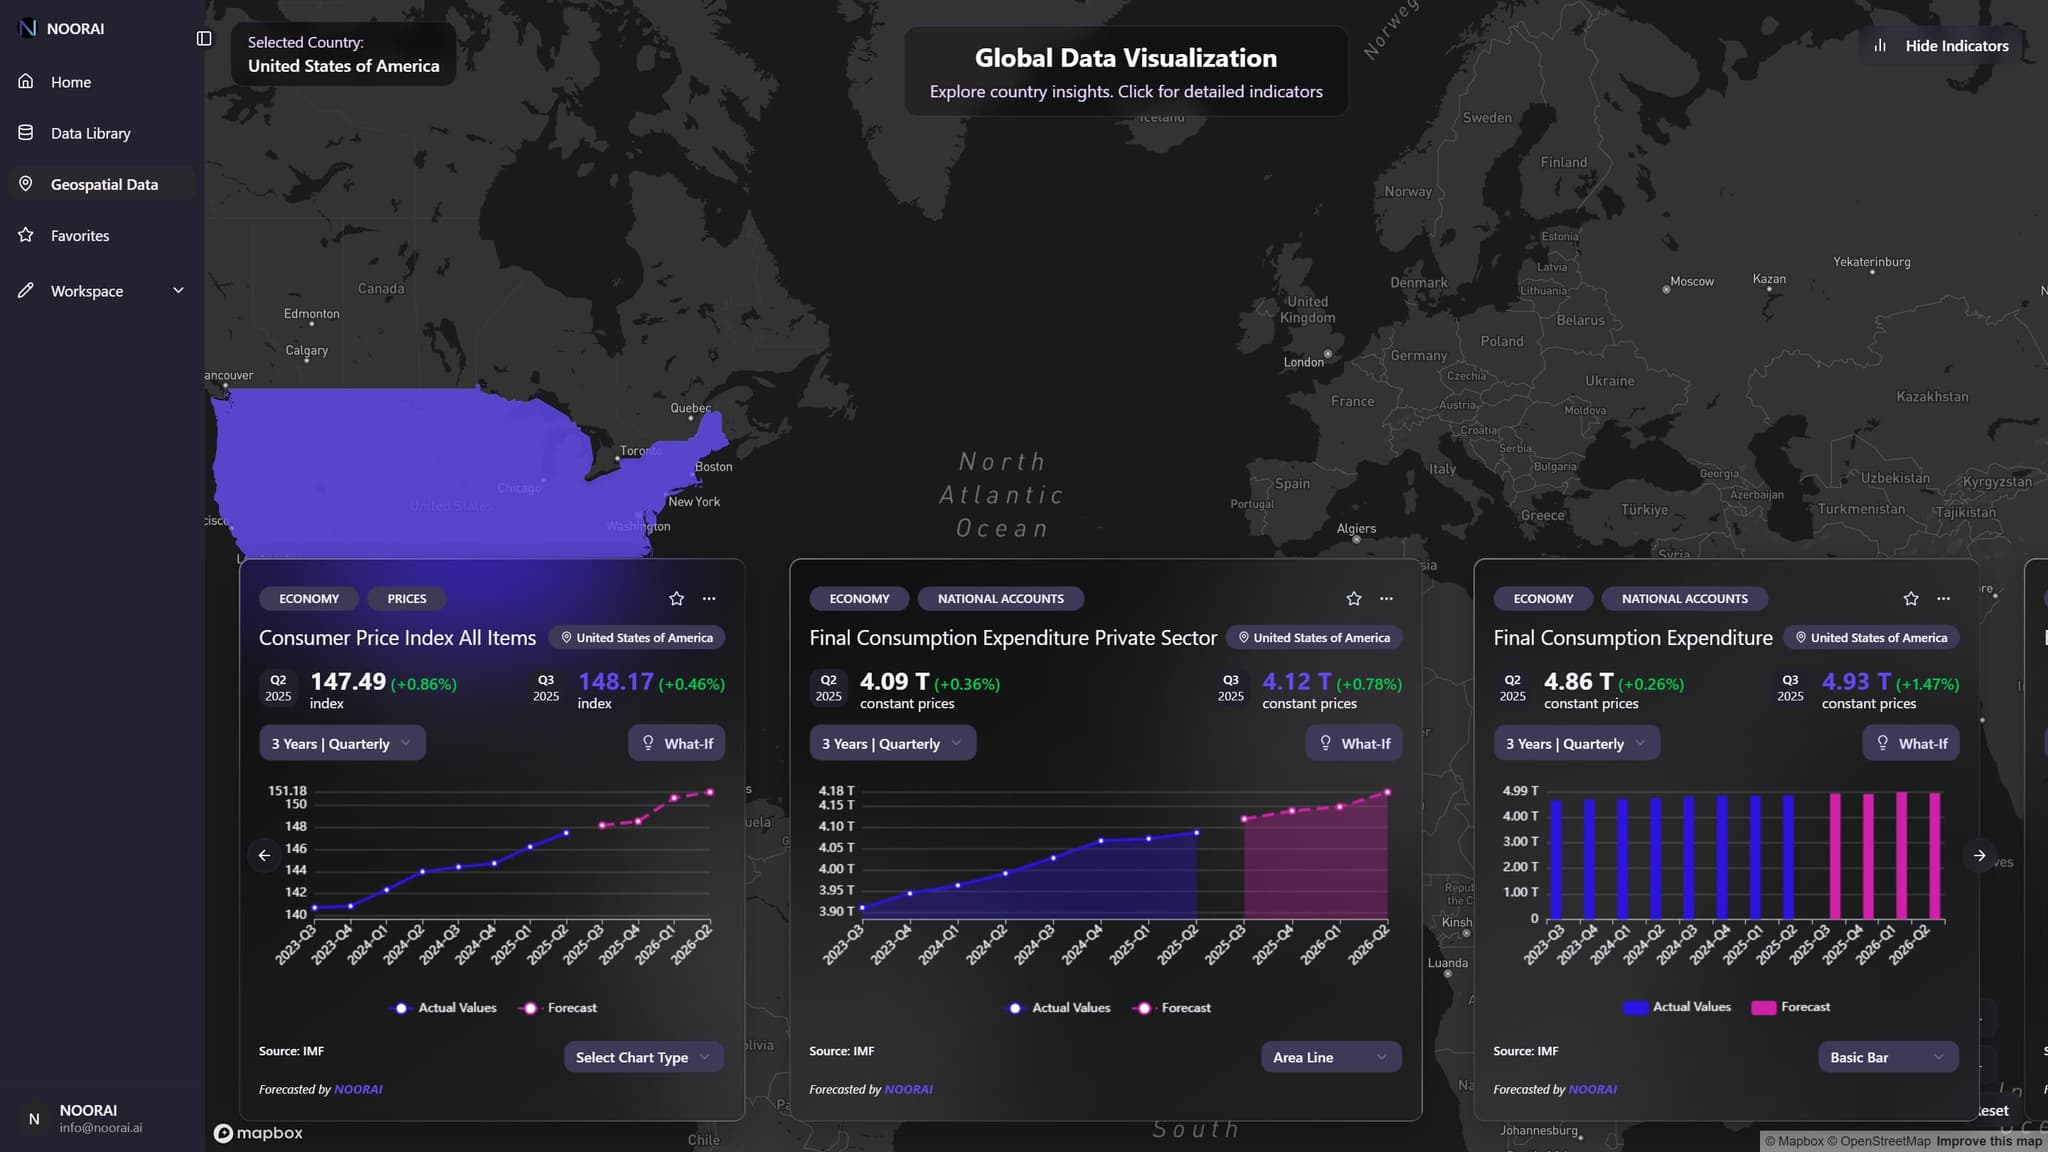
Task: Star the Final Consumption Expenditure card
Action: coord(1910,598)
